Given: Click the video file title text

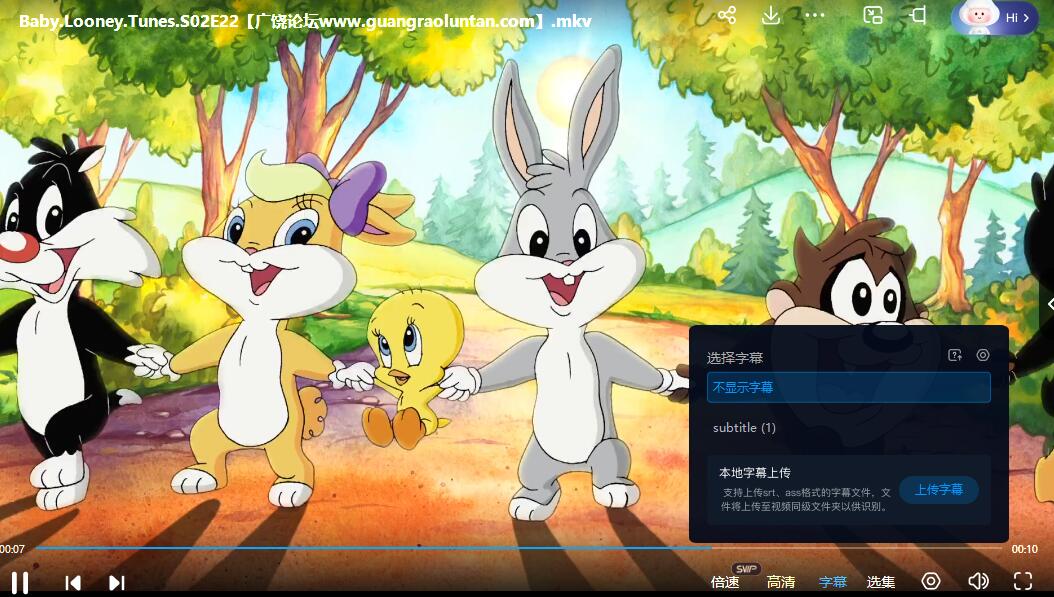Looking at the screenshot, I should click(305, 21).
